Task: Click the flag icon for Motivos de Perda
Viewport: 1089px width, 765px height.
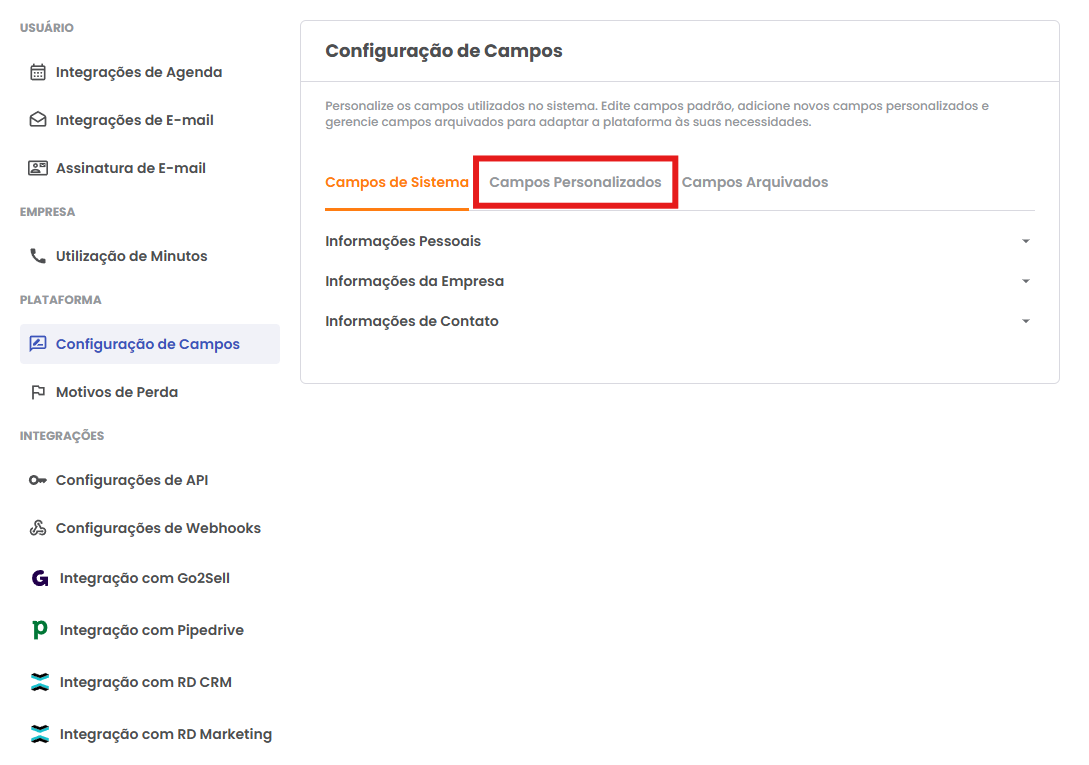Action: pyautogui.click(x=38, y=392)
